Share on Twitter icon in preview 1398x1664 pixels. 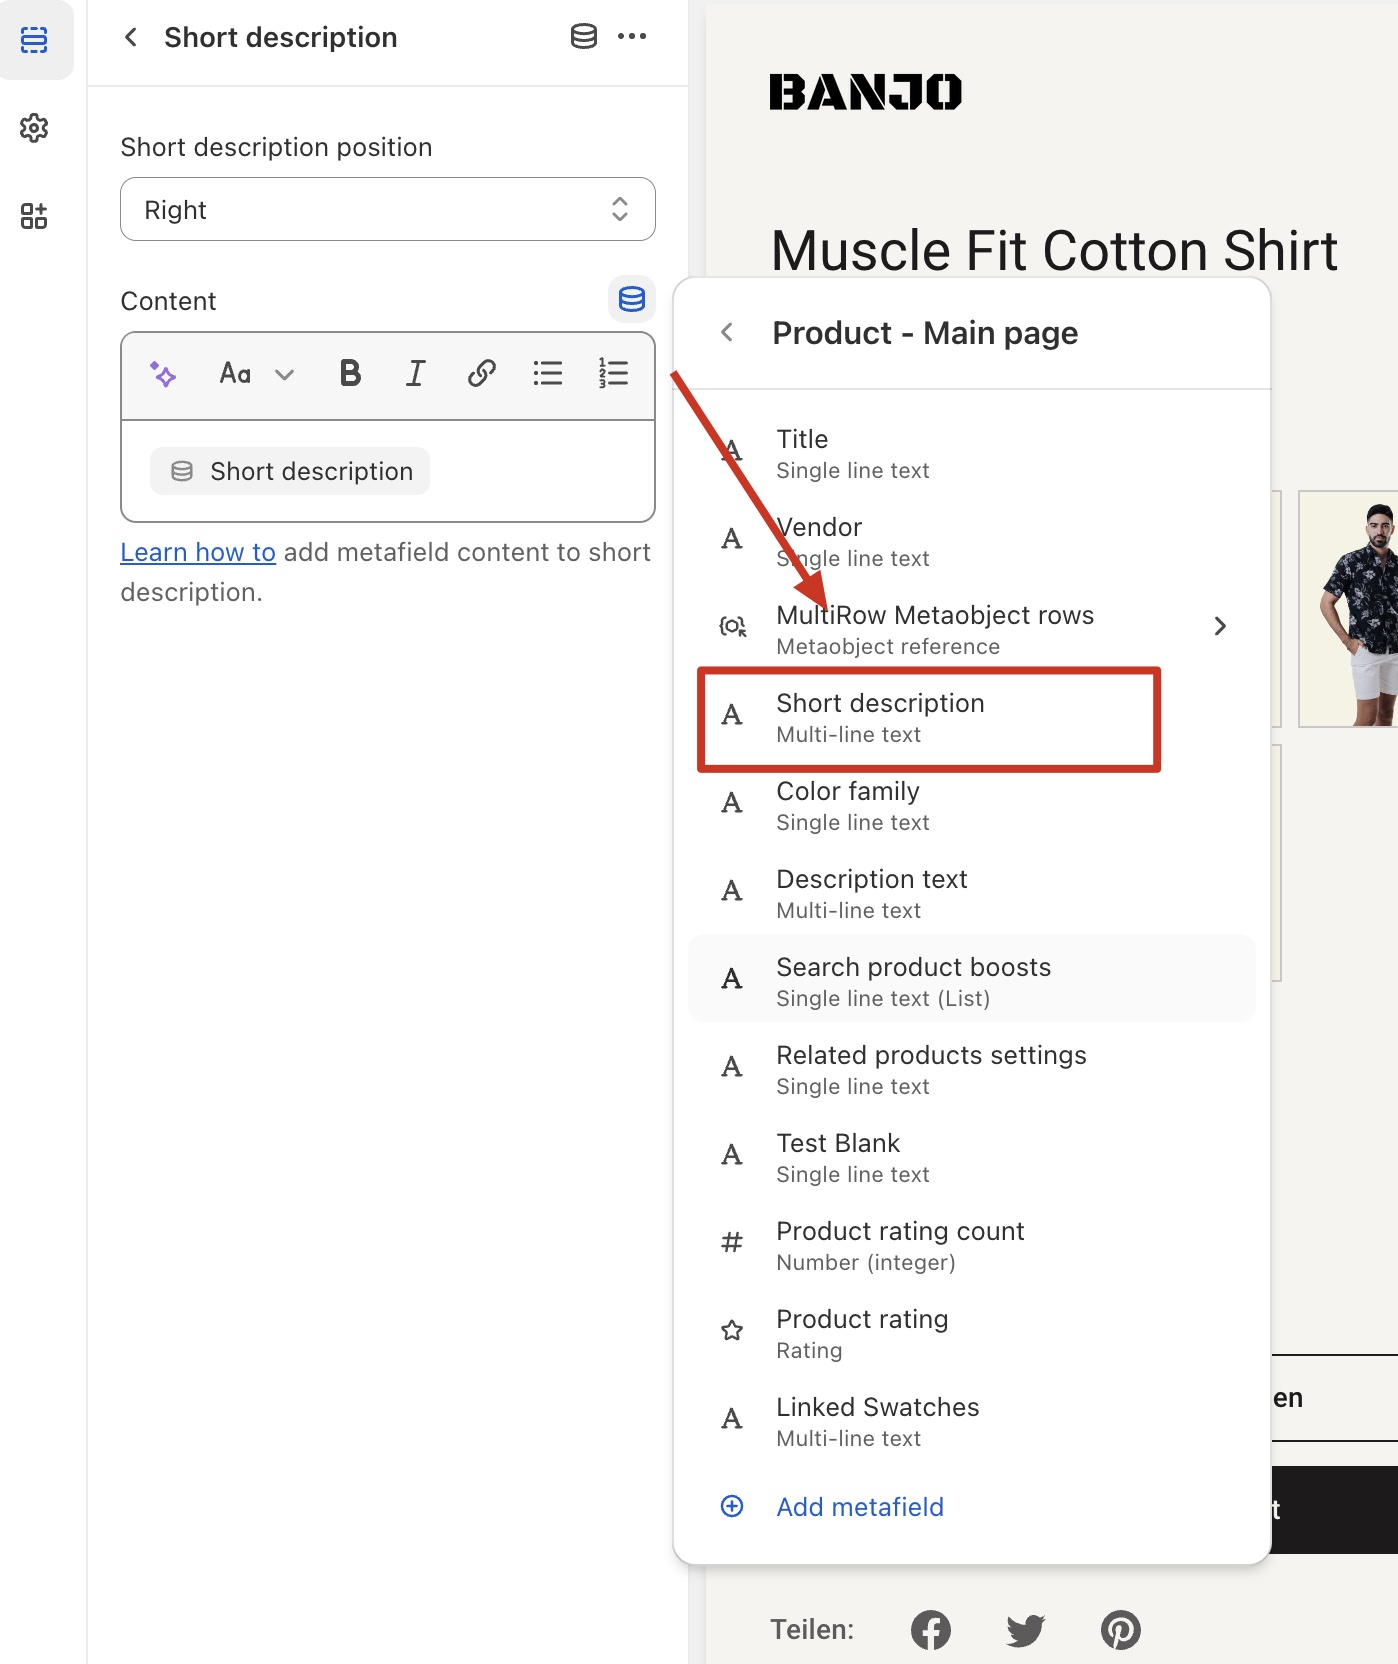[x=1026, y=1630]
